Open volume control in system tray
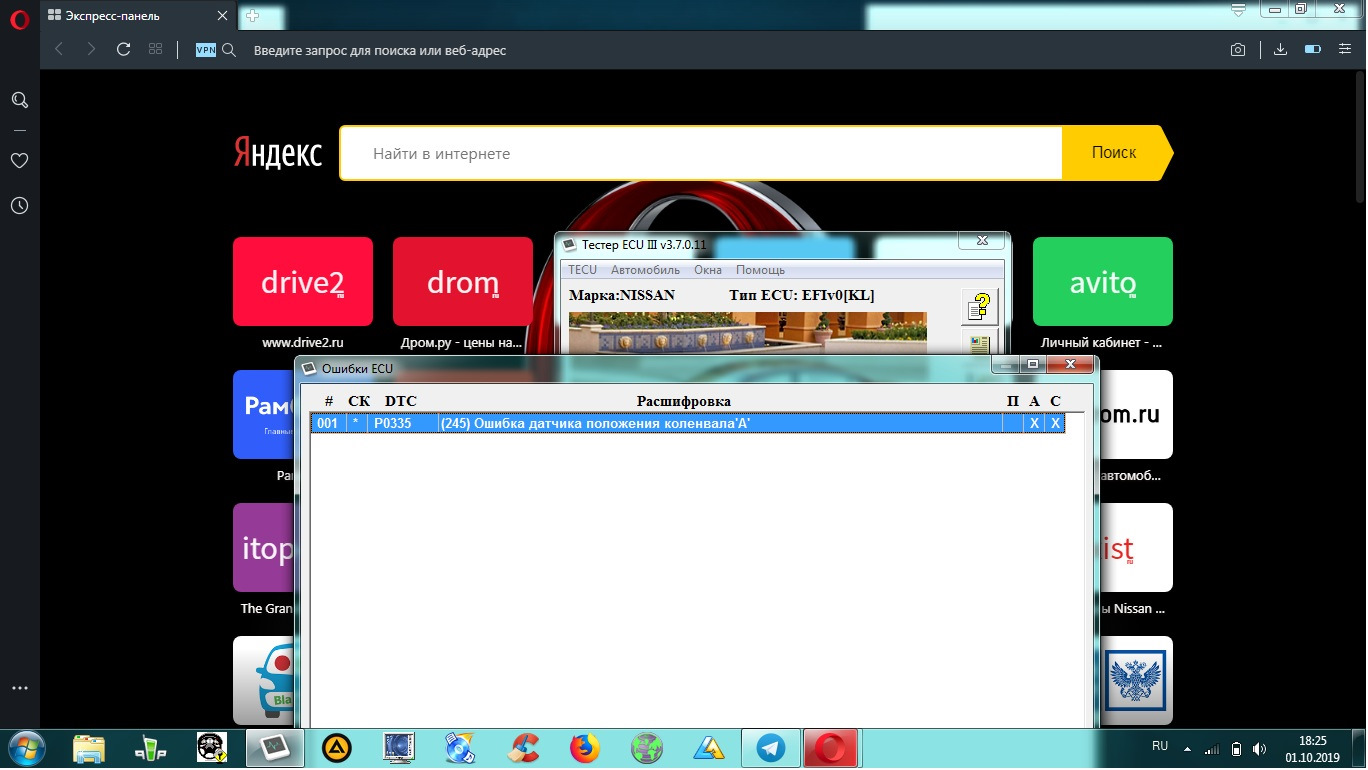The width and height of the screenshot is (1368, 770). point(1258,748)
